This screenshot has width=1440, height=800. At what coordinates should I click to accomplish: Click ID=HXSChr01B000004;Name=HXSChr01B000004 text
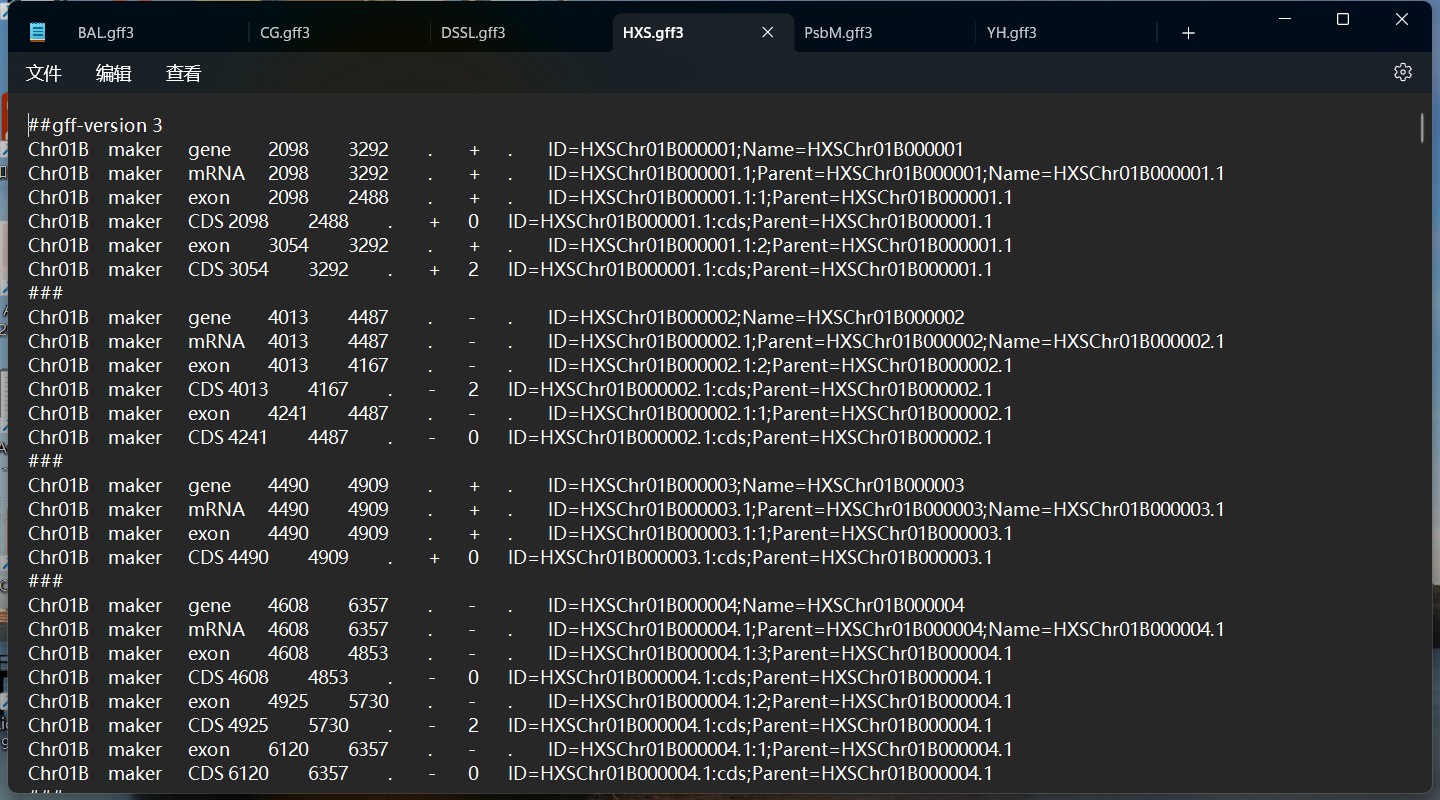[756, 605]
